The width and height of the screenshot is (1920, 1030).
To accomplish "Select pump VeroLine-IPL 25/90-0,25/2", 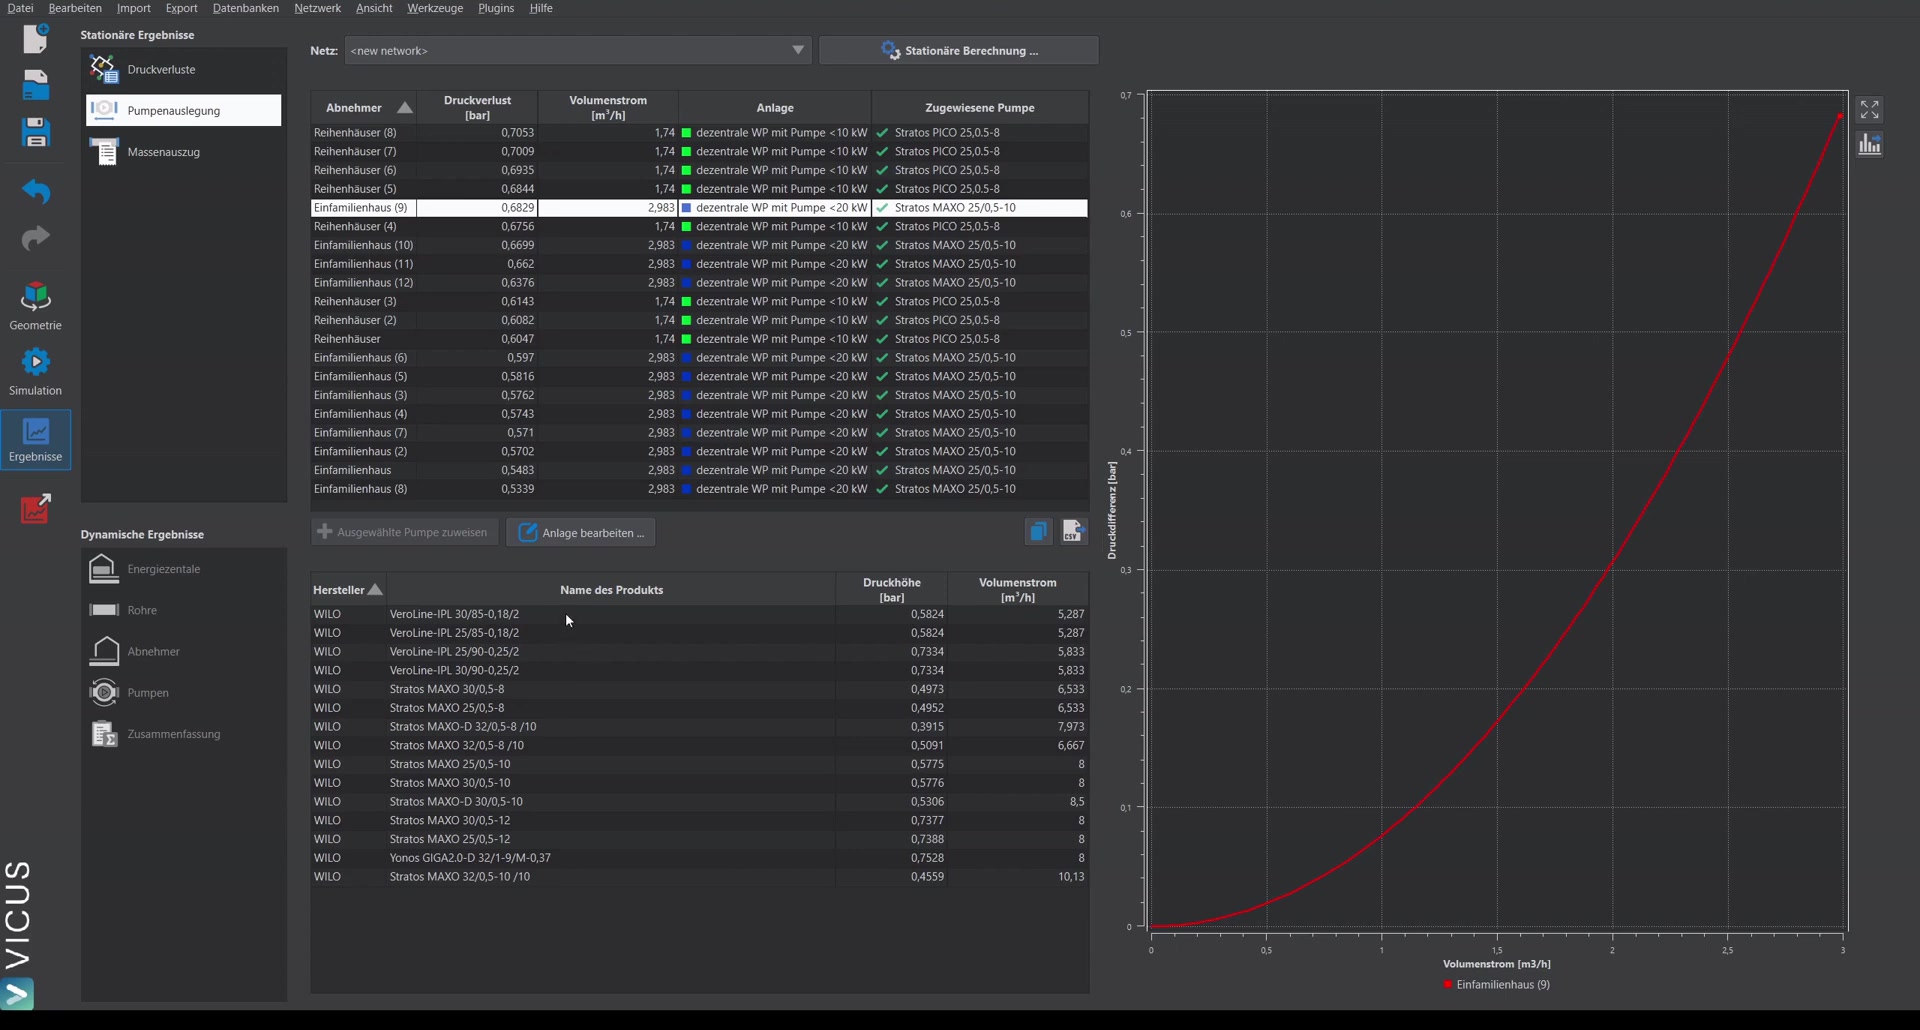I will (x=699, y=652).
